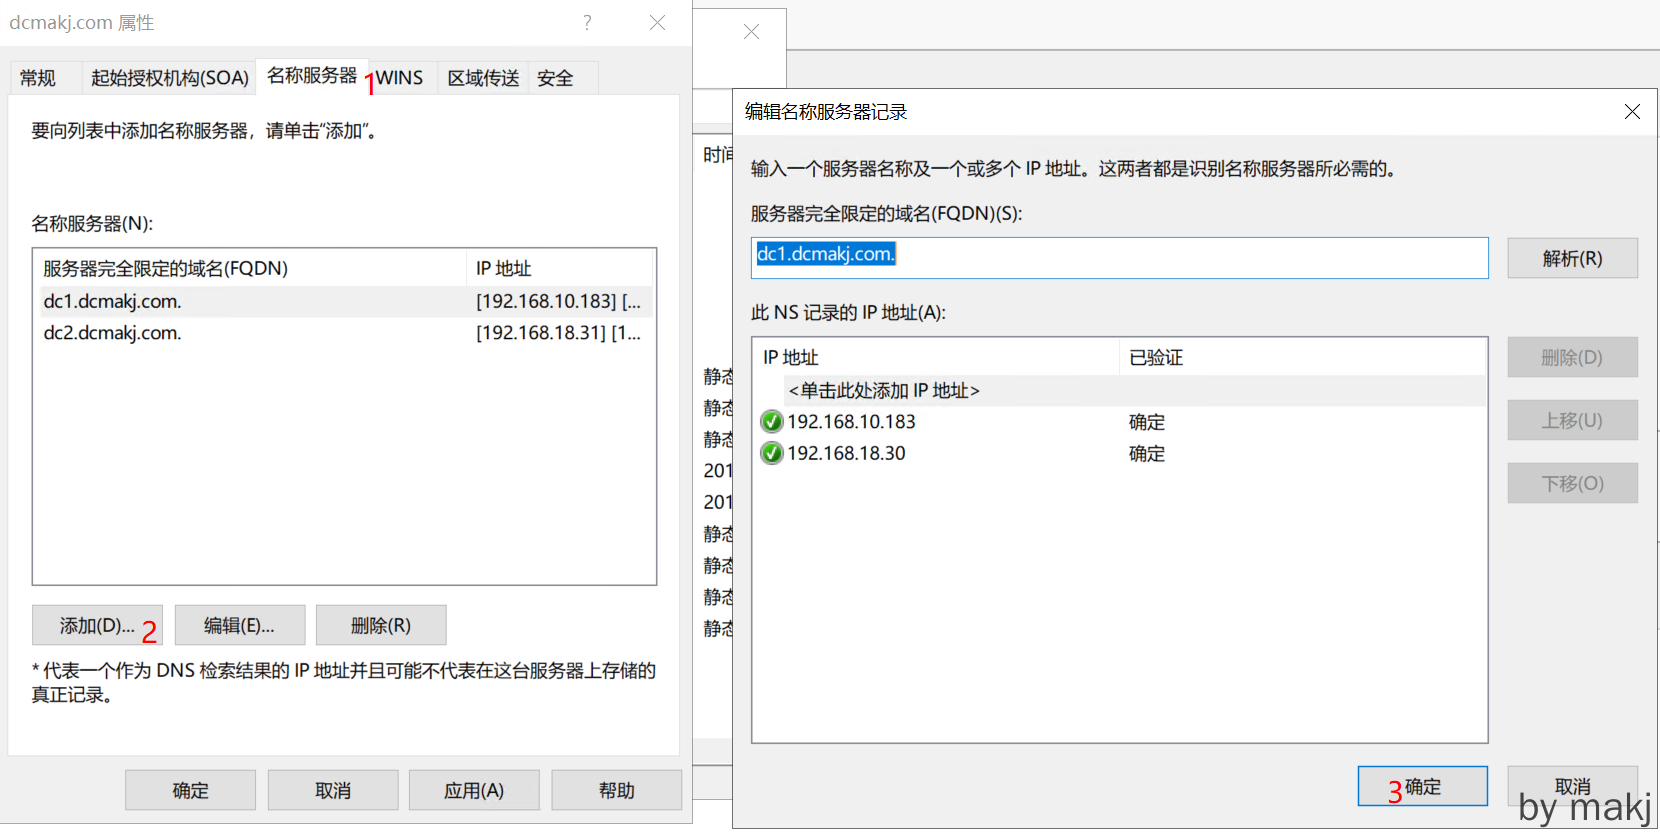Open the 安全 tab
This screenshot has width=1660, height=838.
click(555, 78)
